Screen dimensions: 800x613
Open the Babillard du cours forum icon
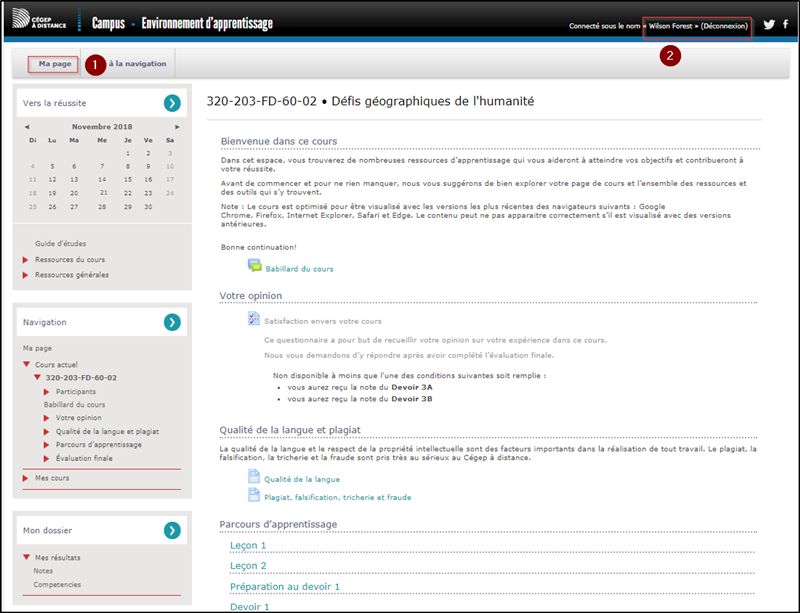254,266
